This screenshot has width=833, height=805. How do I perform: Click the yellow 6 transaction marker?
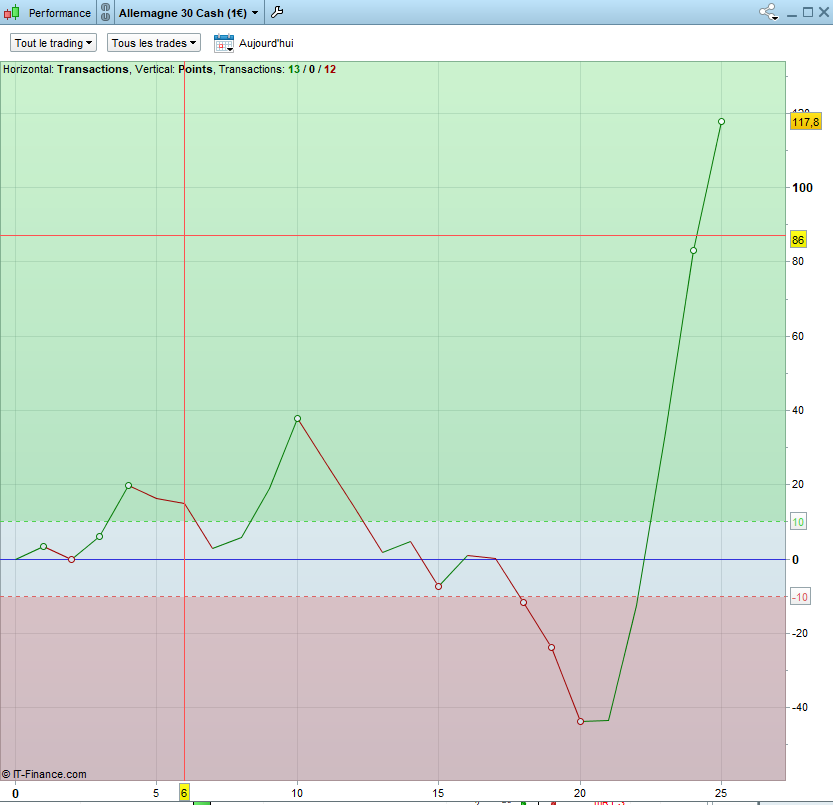coord(184,793)
